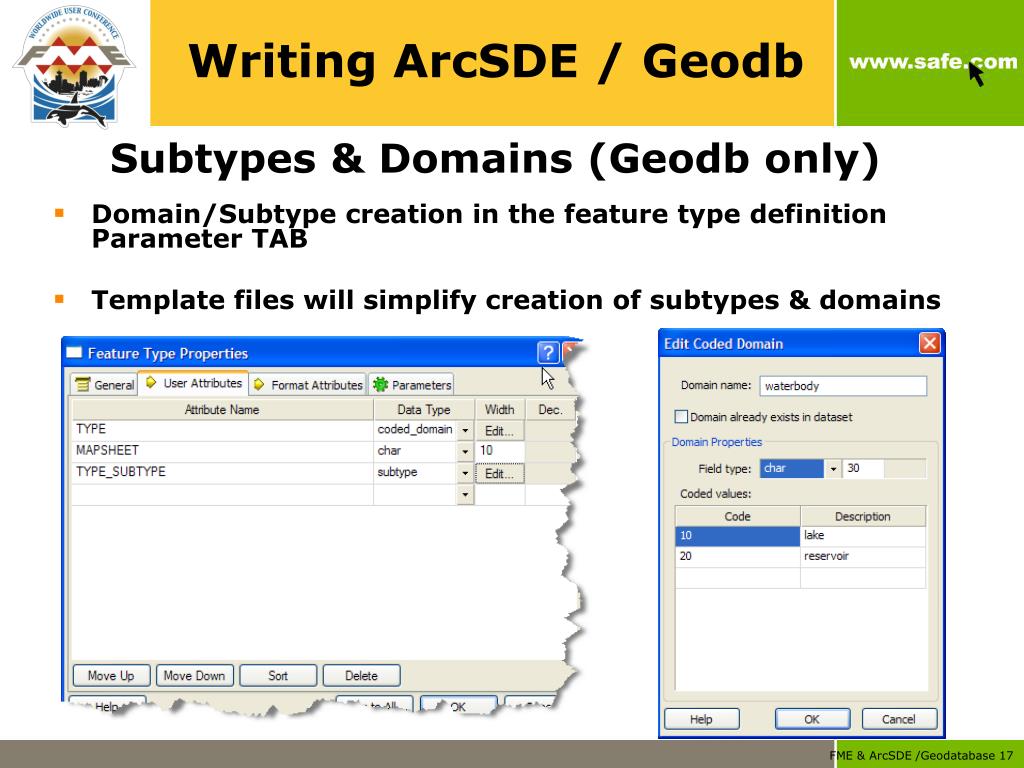Select the coded value code 10 cell
This screenshot has width=1024, height=768.
(x=737, y=536)
